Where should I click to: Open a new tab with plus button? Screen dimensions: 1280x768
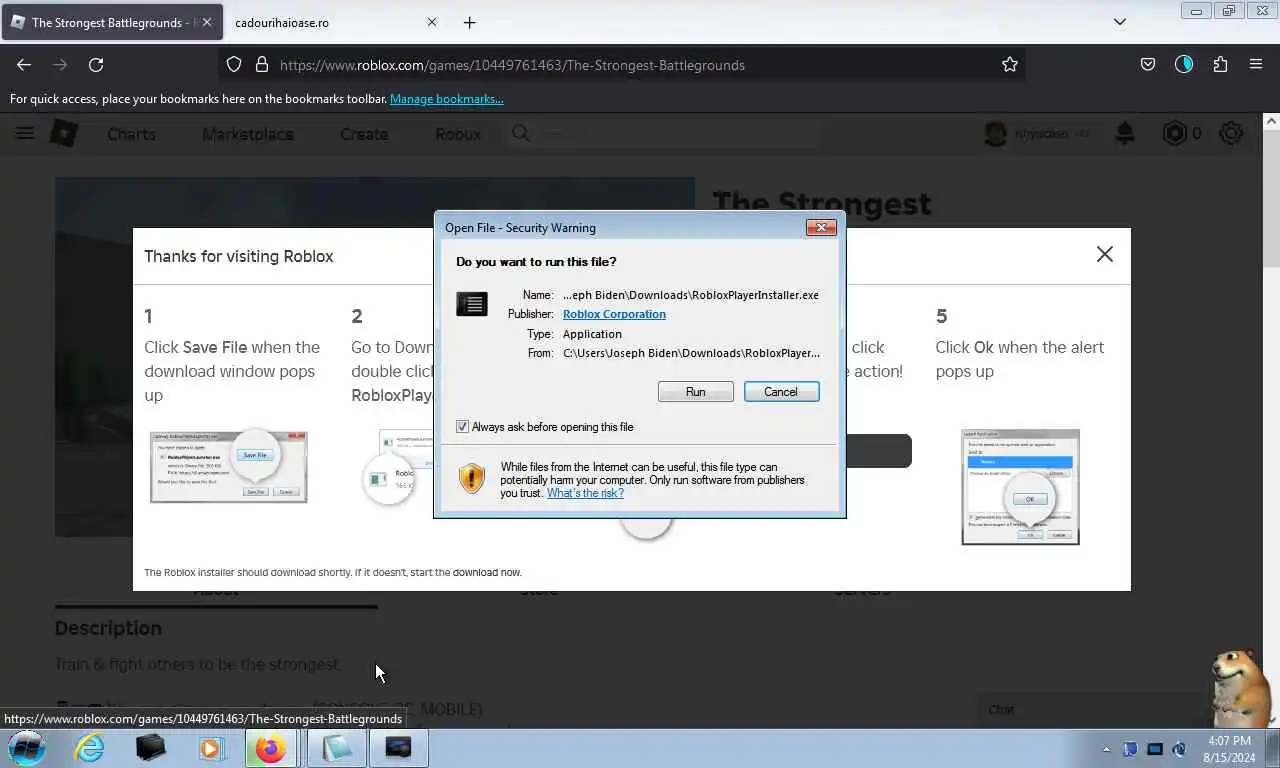click(x=469, y=22)
